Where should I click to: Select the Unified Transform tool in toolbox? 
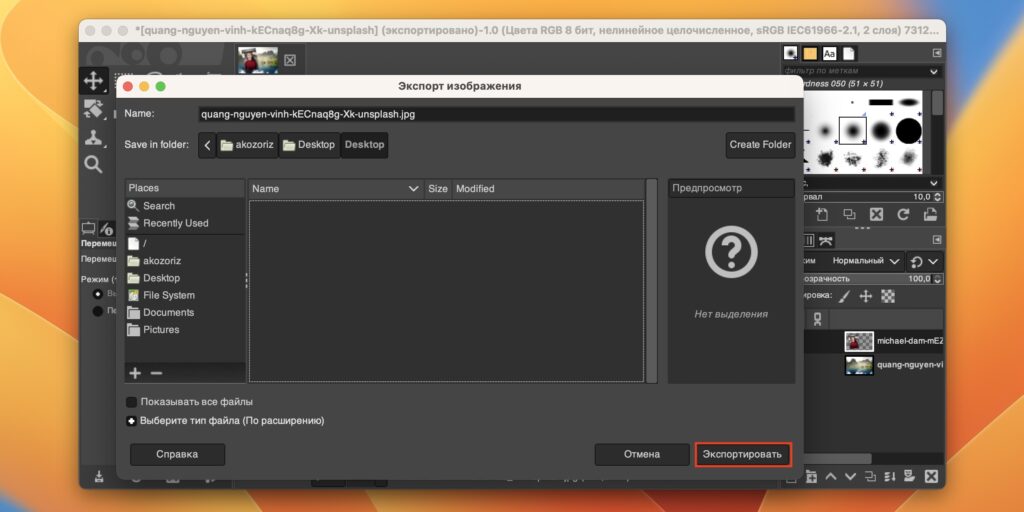coord(94,108)
